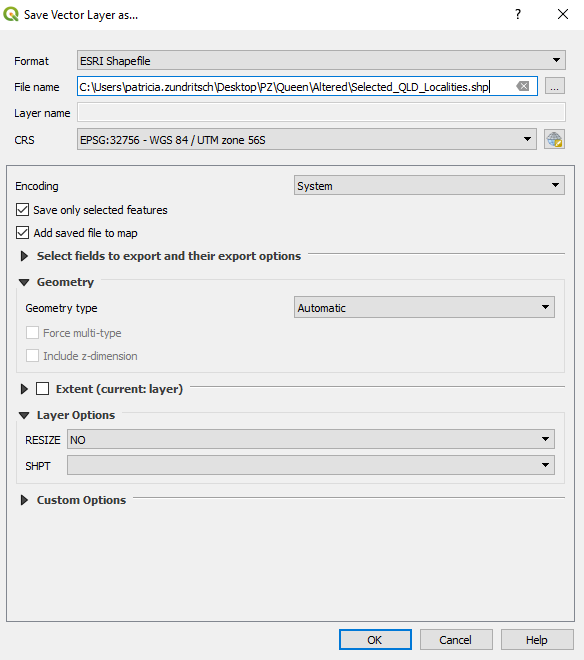Open the CRS dropdown EPSG:32756

[307, 139]
